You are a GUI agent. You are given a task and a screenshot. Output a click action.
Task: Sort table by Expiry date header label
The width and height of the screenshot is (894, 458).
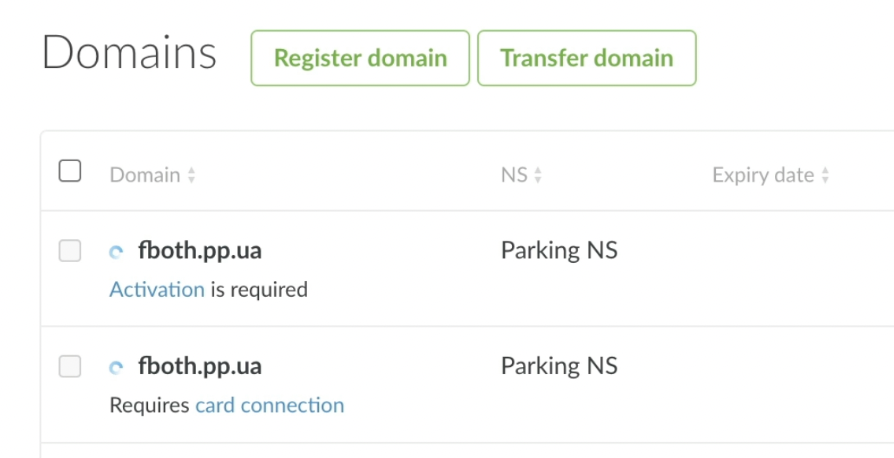(763, 175)
